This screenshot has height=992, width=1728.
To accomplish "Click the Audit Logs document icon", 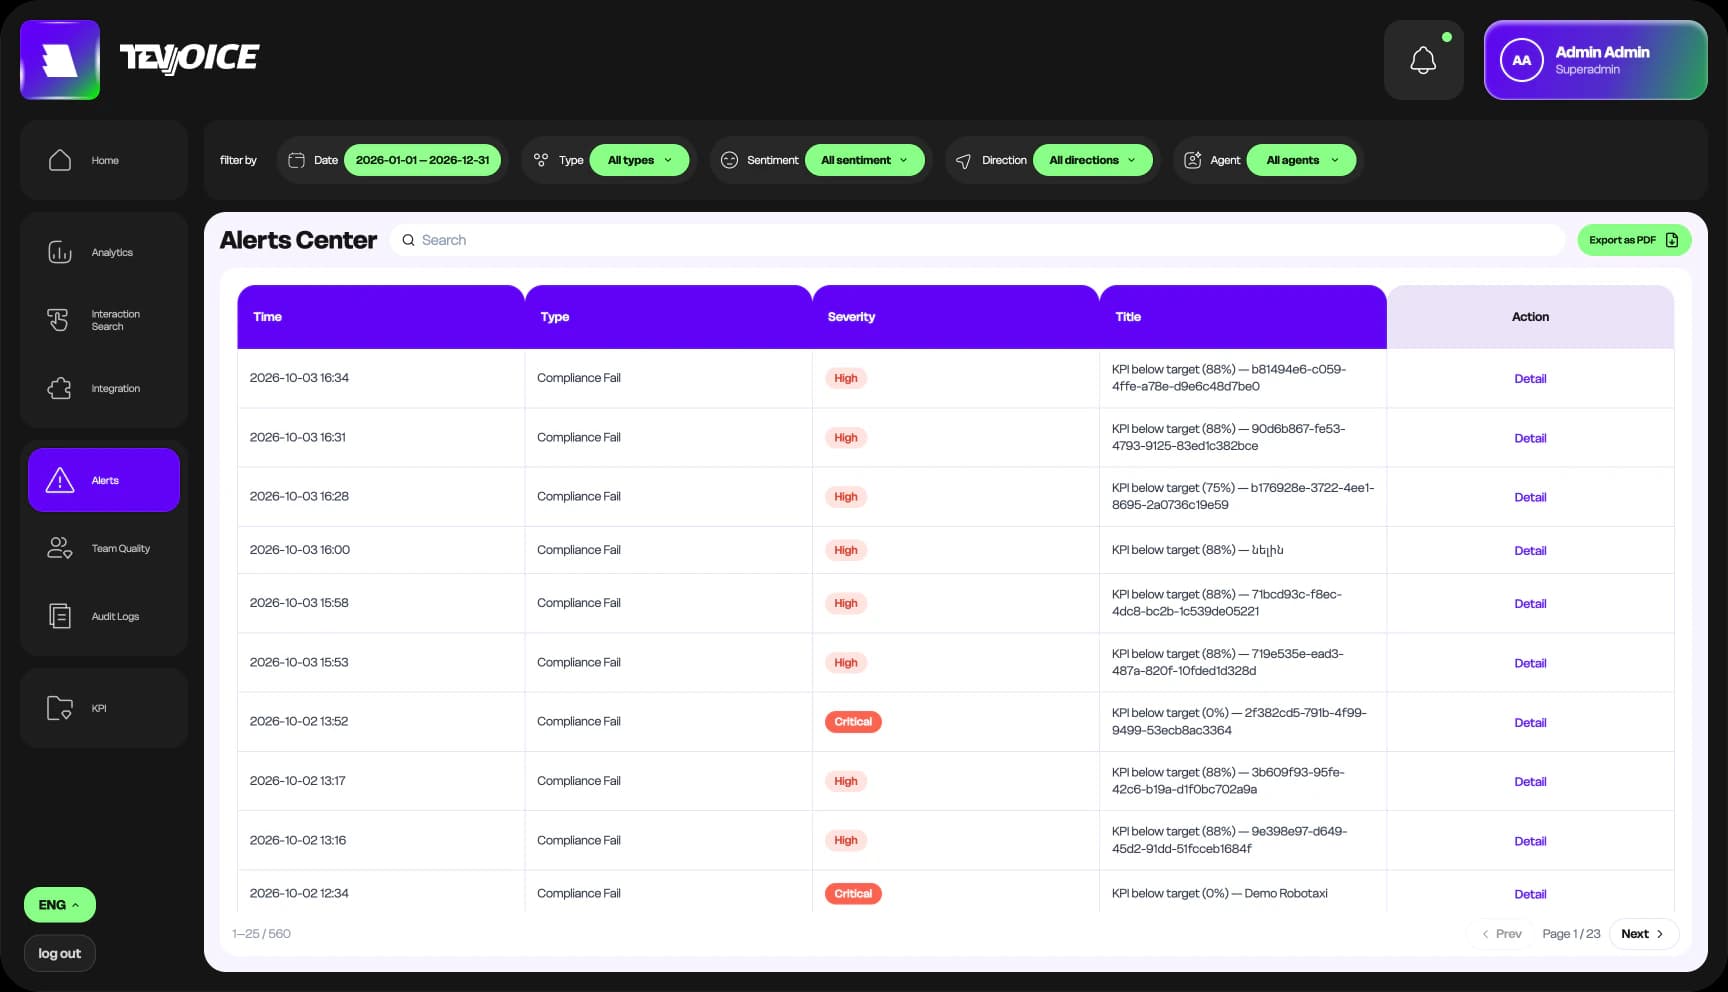I will tap(60, 616).
